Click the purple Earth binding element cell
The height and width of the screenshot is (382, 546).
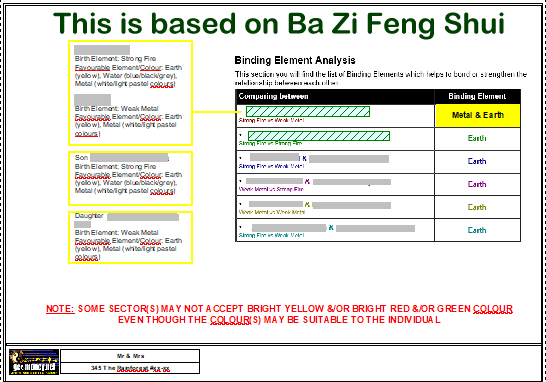point(477,184)
